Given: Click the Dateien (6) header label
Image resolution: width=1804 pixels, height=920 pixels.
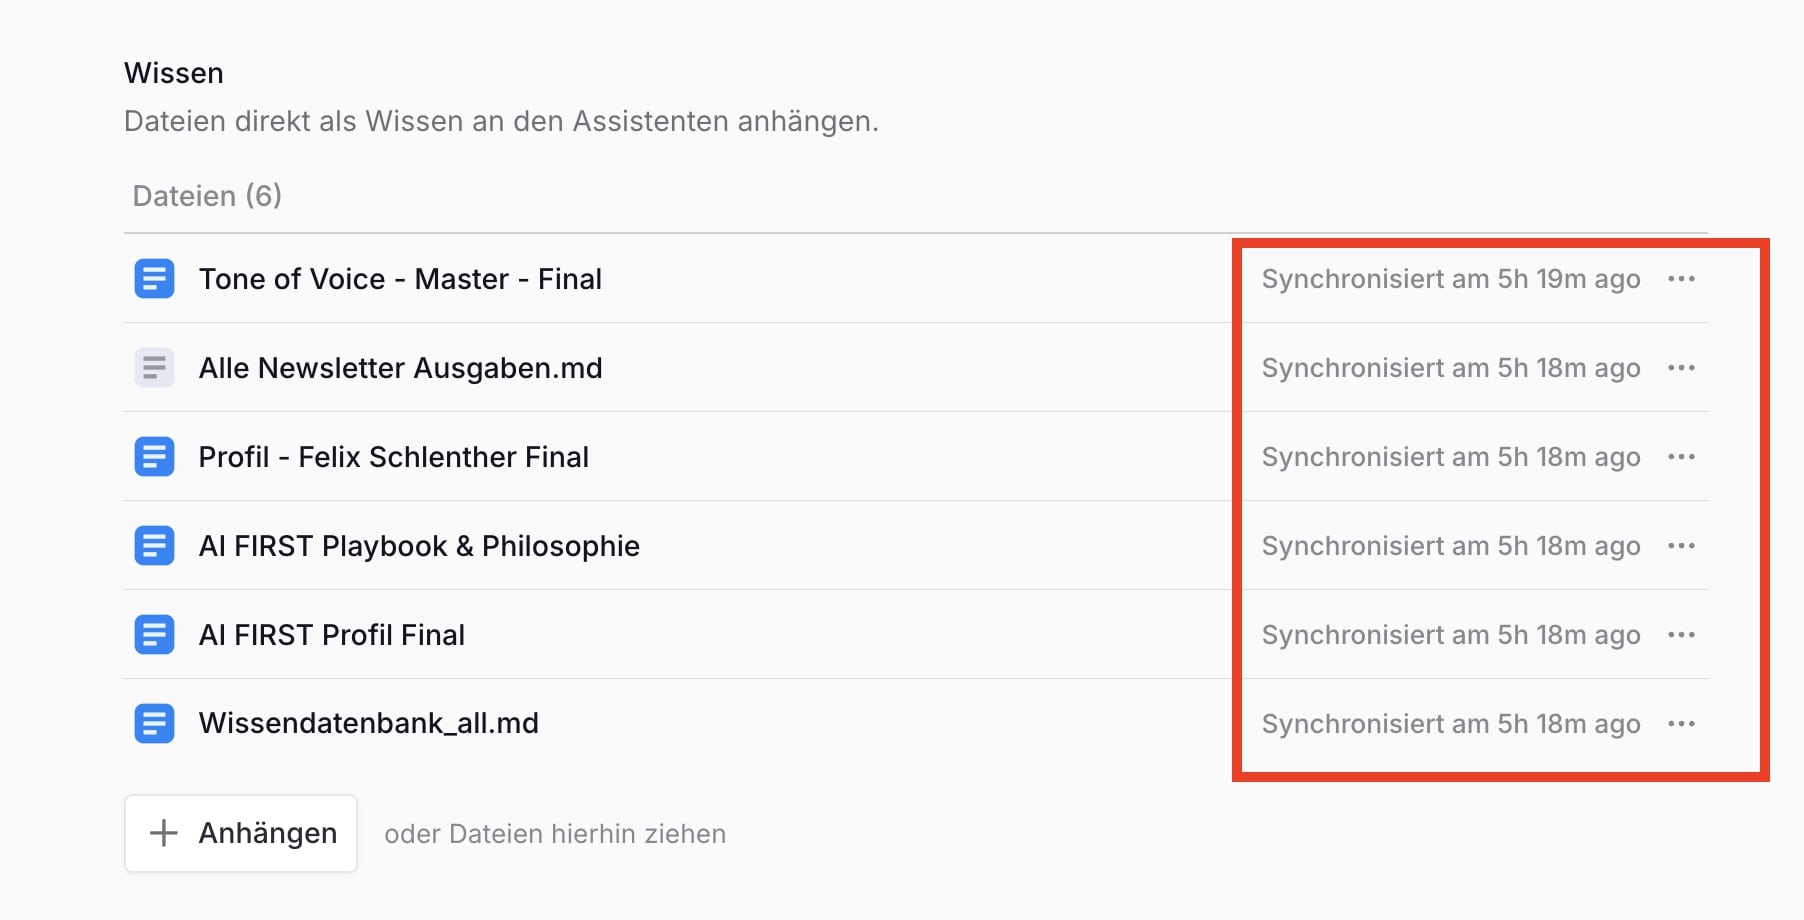Looking at the screenshot, I should [207, 196].
